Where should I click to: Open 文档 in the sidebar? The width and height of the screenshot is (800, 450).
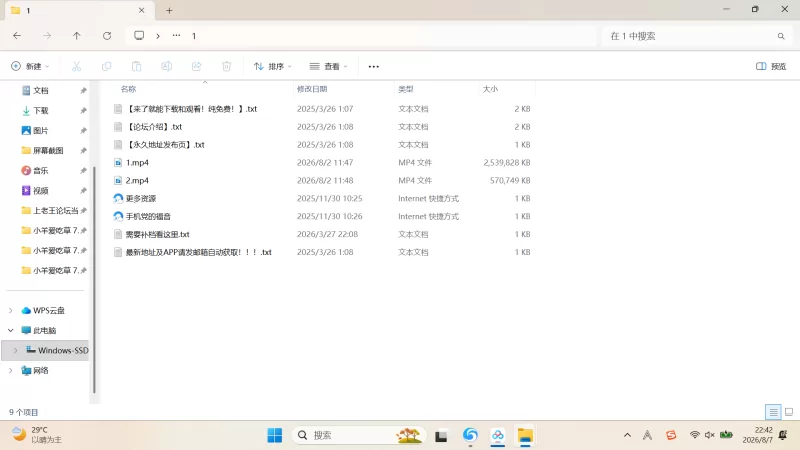click(x=41, y=90)
